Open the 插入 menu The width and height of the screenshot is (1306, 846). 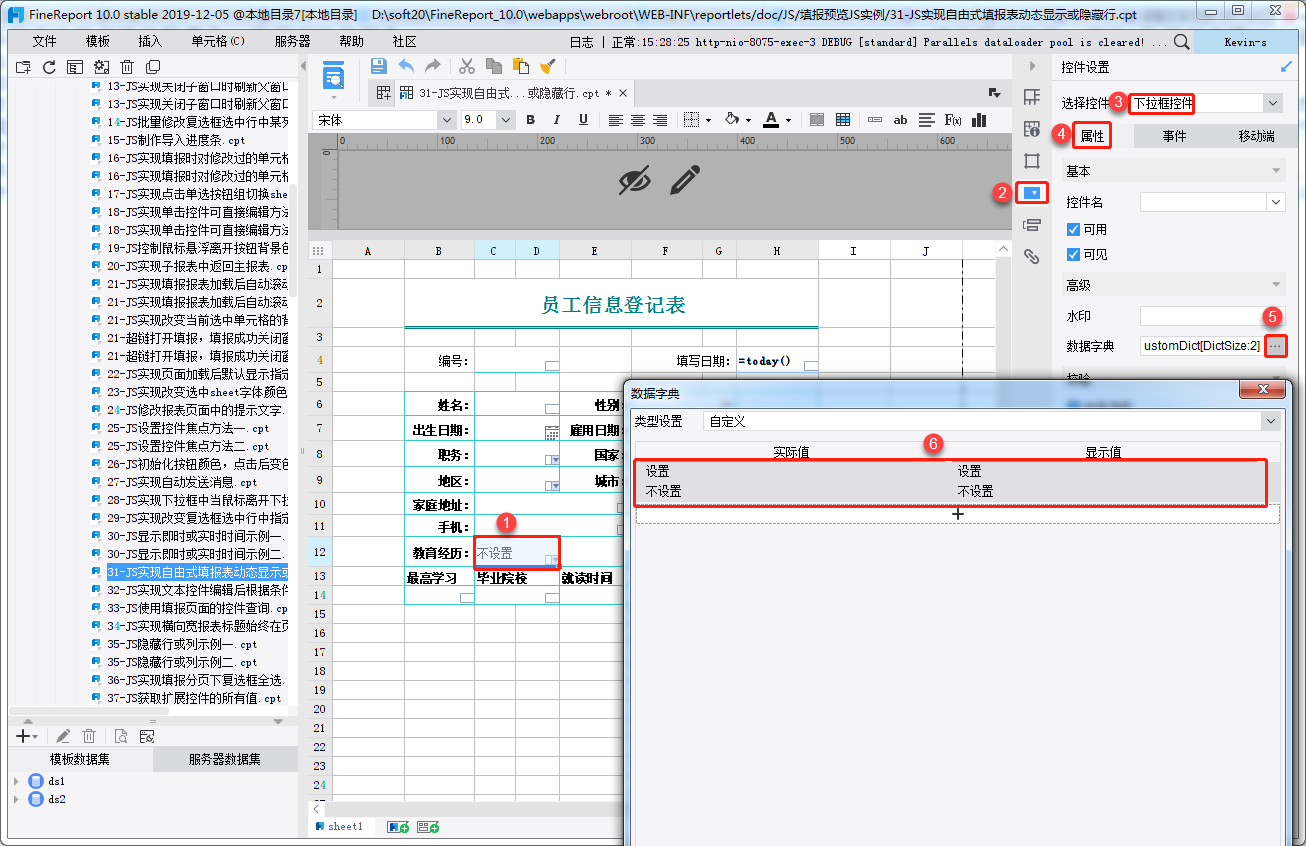pyautogui.click(x=150, y=42)
